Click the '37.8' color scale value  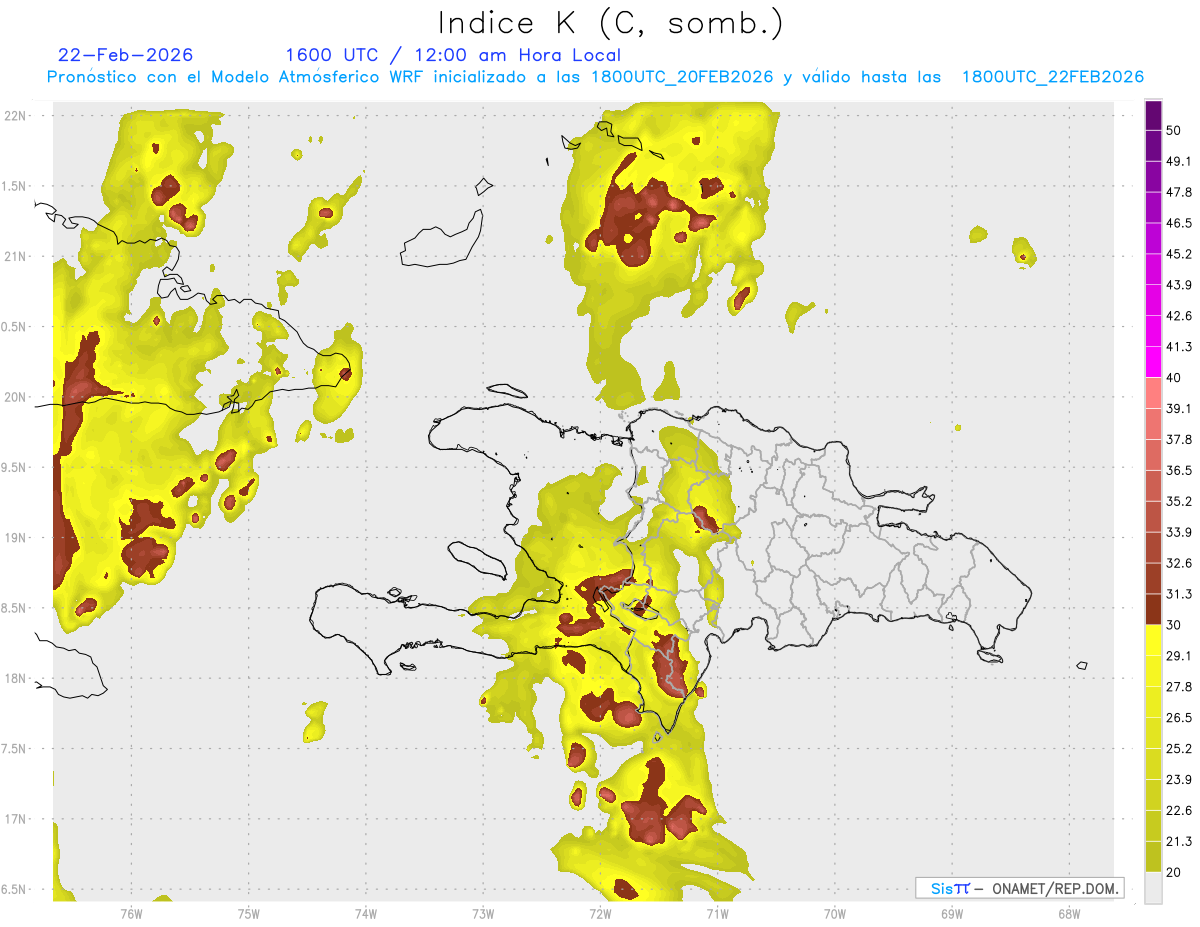(1179, 439)
